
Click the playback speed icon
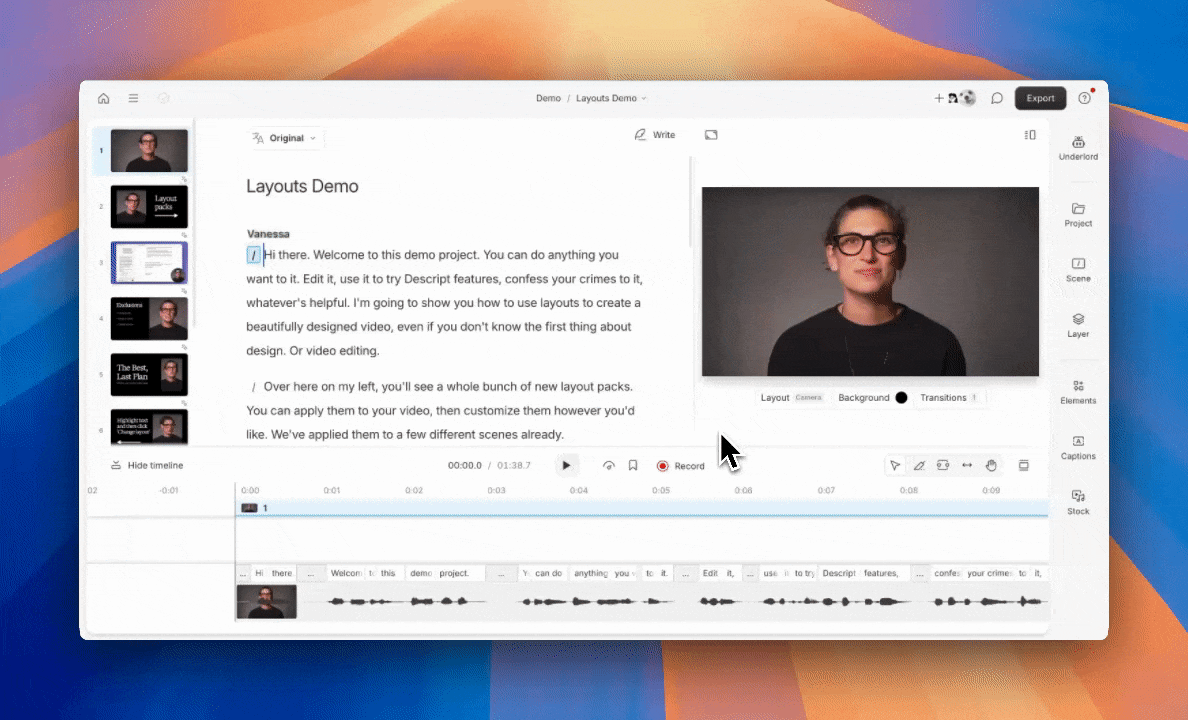pos(608,465)
